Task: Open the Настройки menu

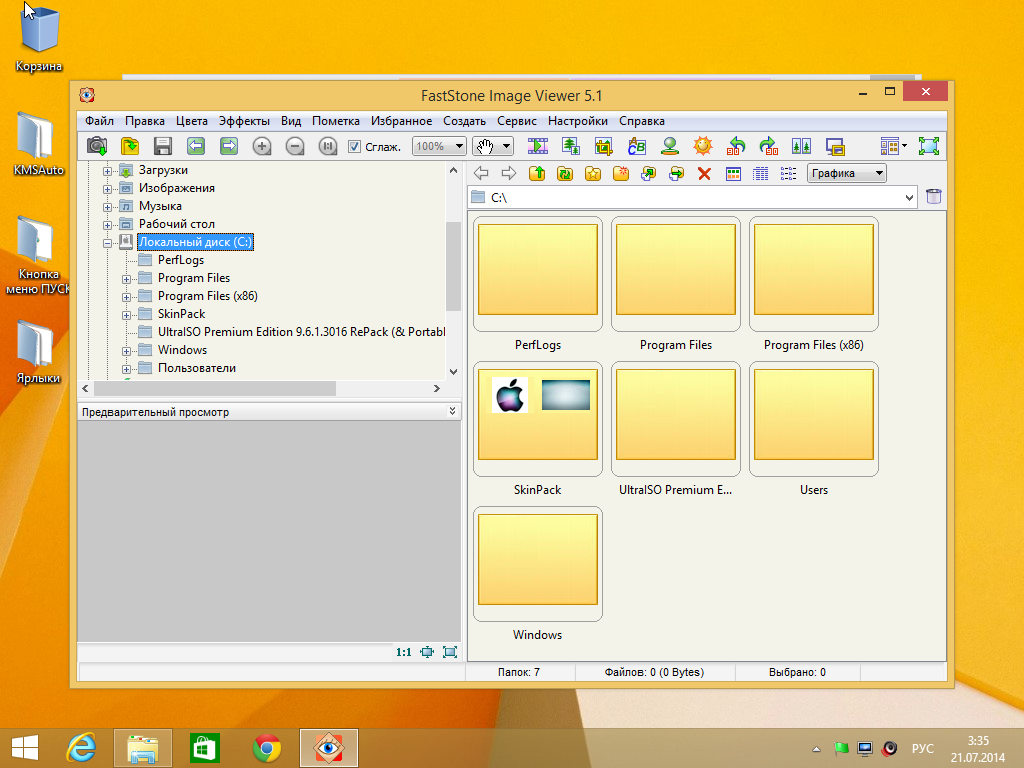Action: click(578, 121)
